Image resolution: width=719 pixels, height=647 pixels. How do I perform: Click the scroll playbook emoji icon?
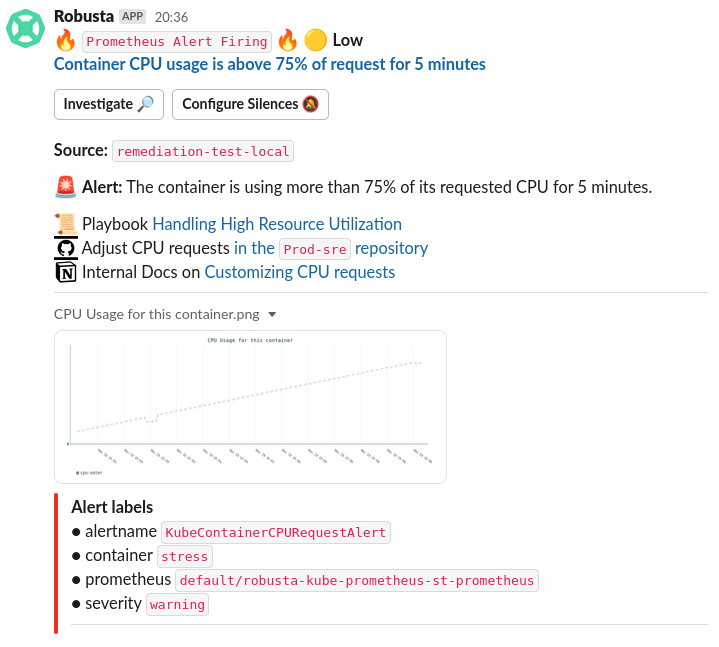(x=66, y=224)
